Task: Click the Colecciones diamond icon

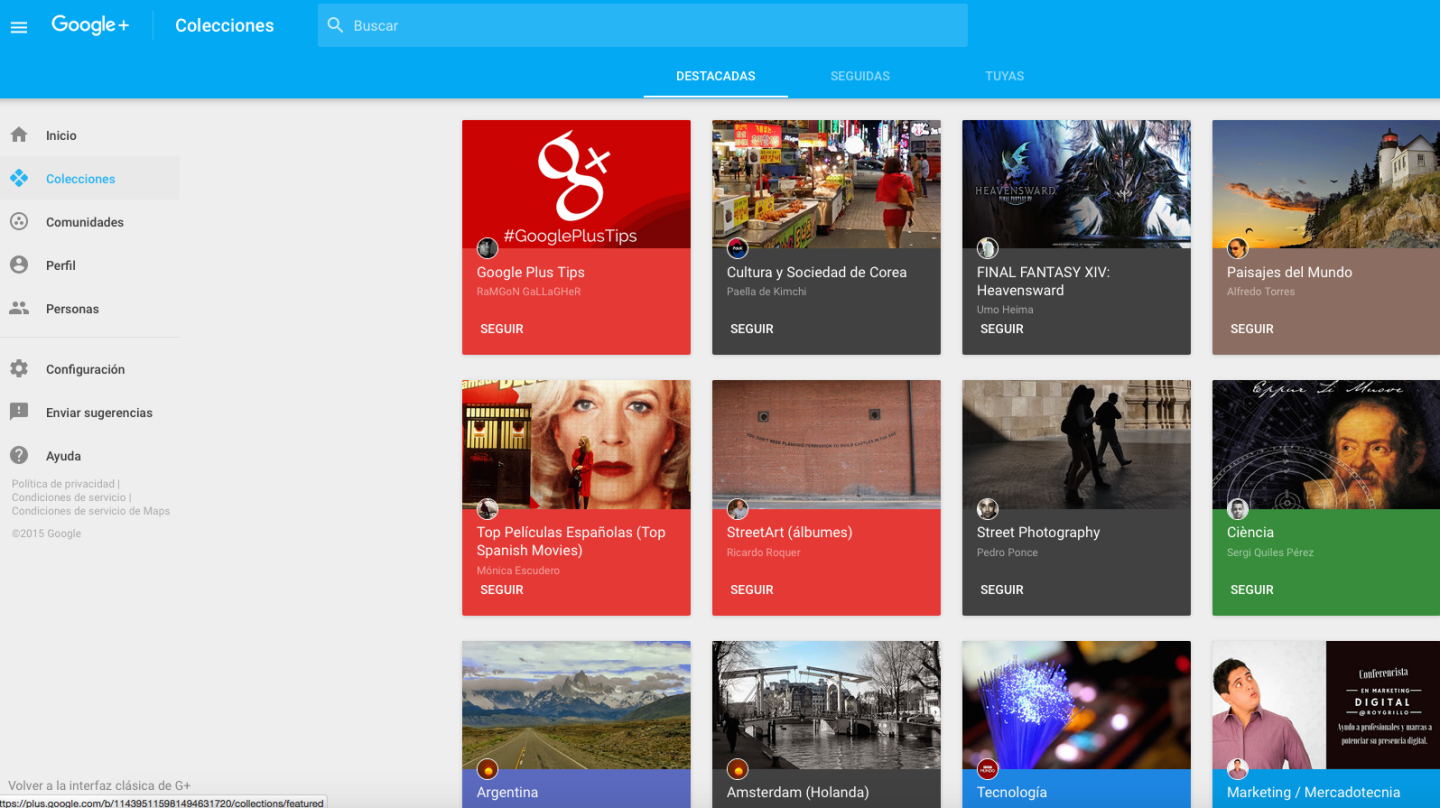Action: [x=19, y=178]
